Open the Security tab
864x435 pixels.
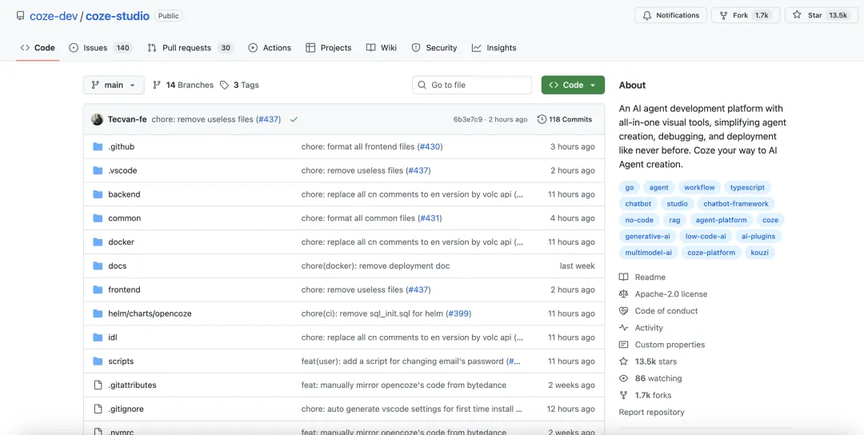pos(434,48)
